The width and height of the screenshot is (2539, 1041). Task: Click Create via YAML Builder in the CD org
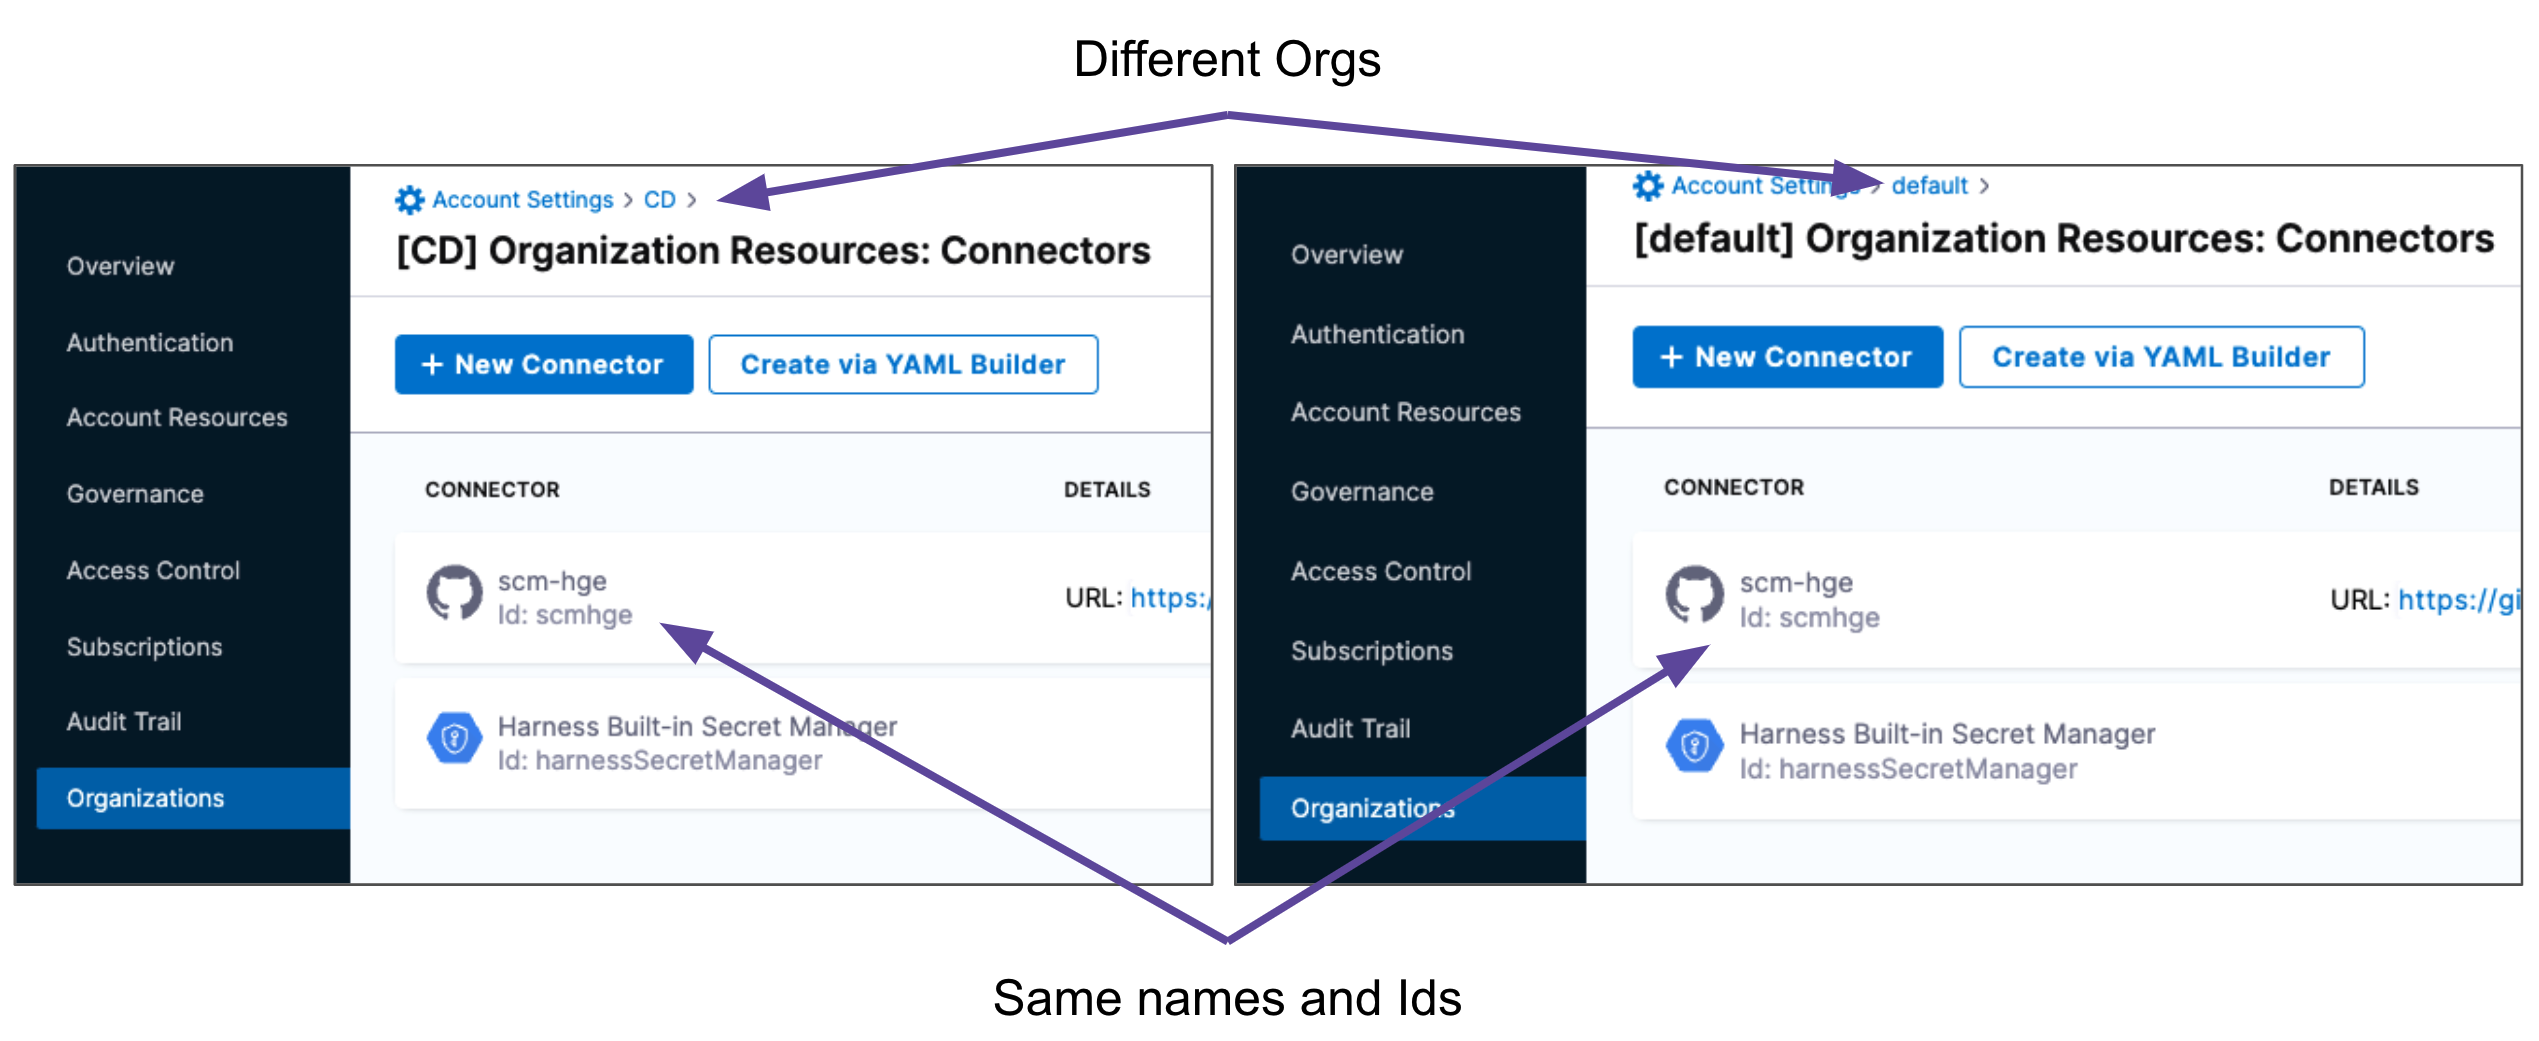[x=902, y=365]
